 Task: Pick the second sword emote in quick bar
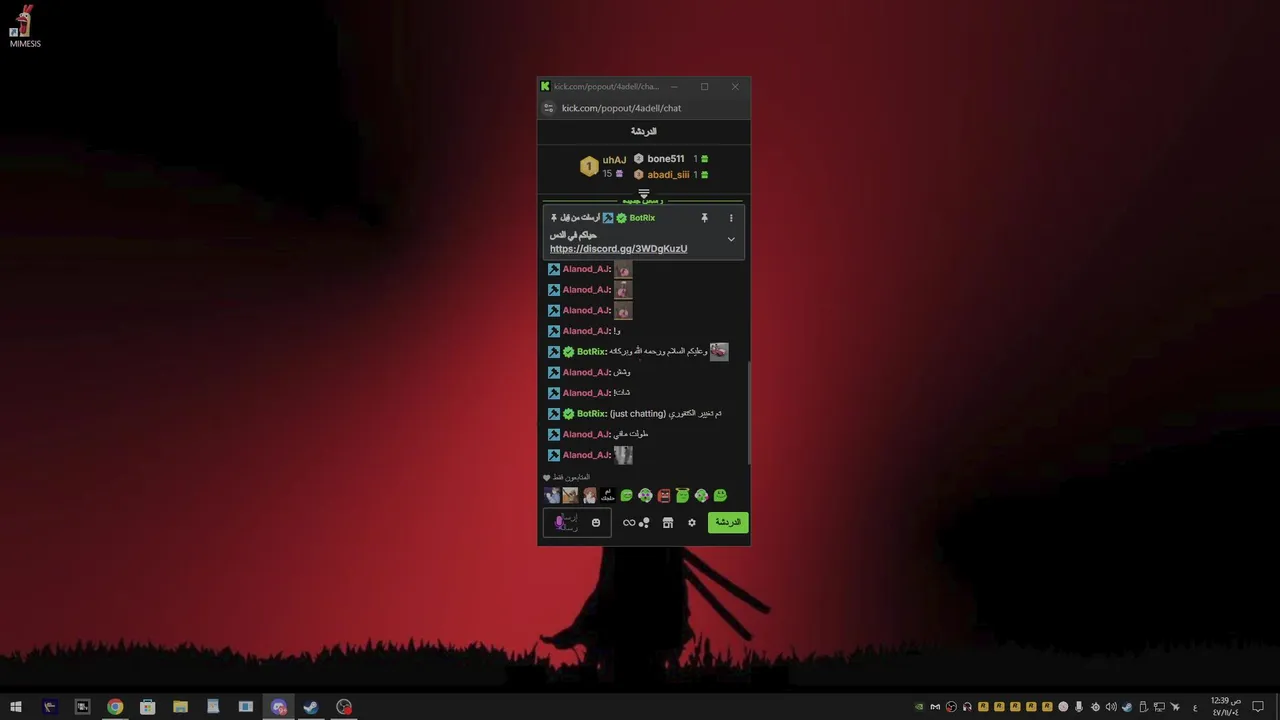tap(570, 495)
